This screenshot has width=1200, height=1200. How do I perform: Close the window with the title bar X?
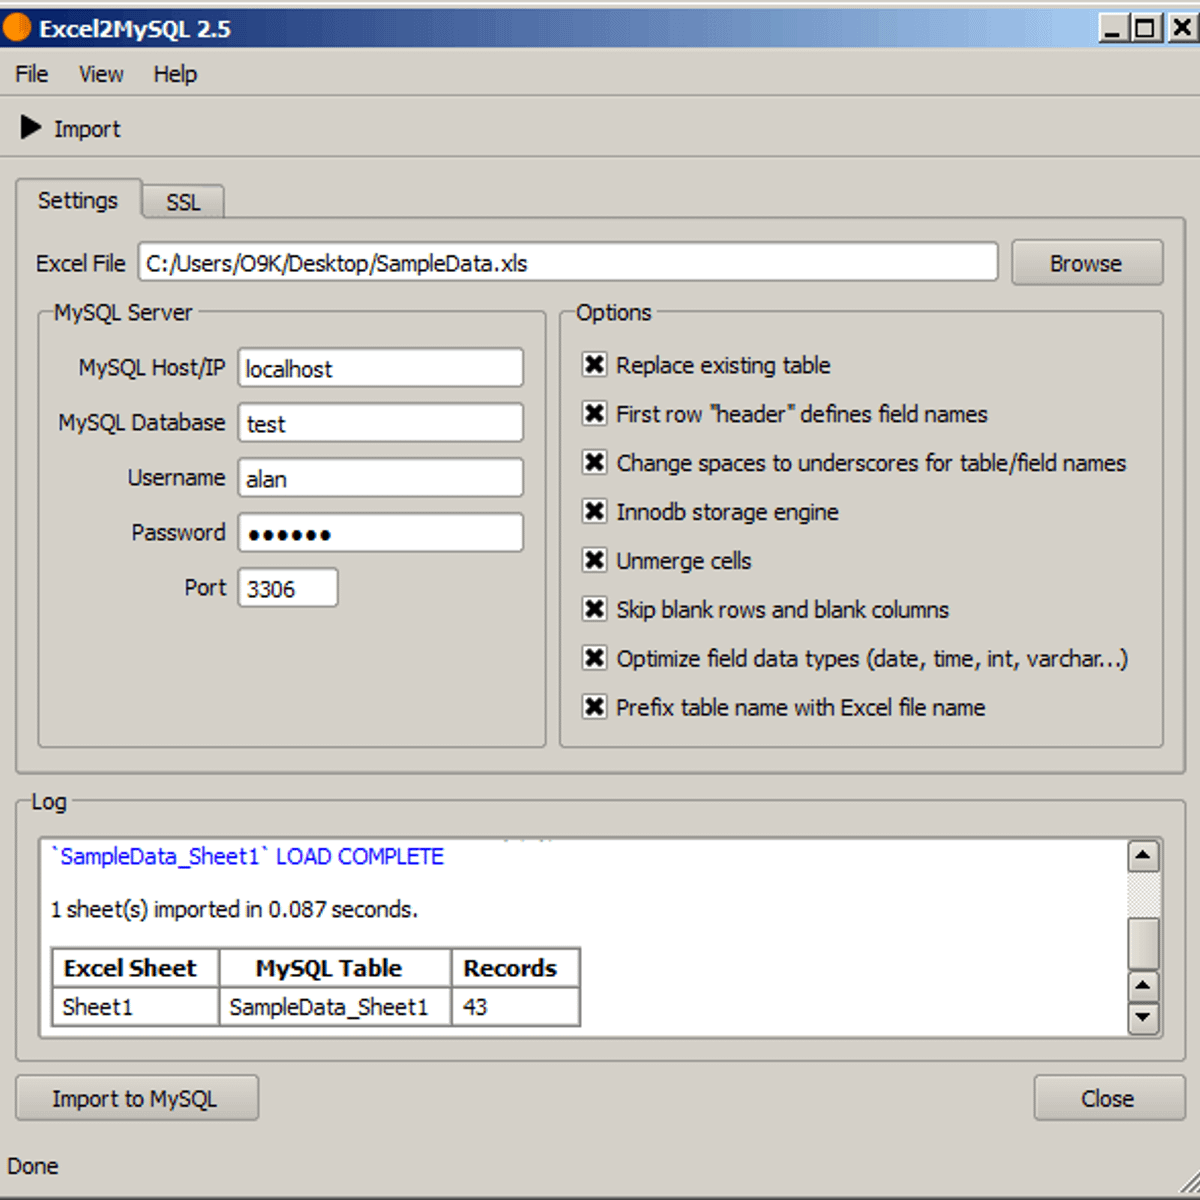click(x=1181, y=28)
